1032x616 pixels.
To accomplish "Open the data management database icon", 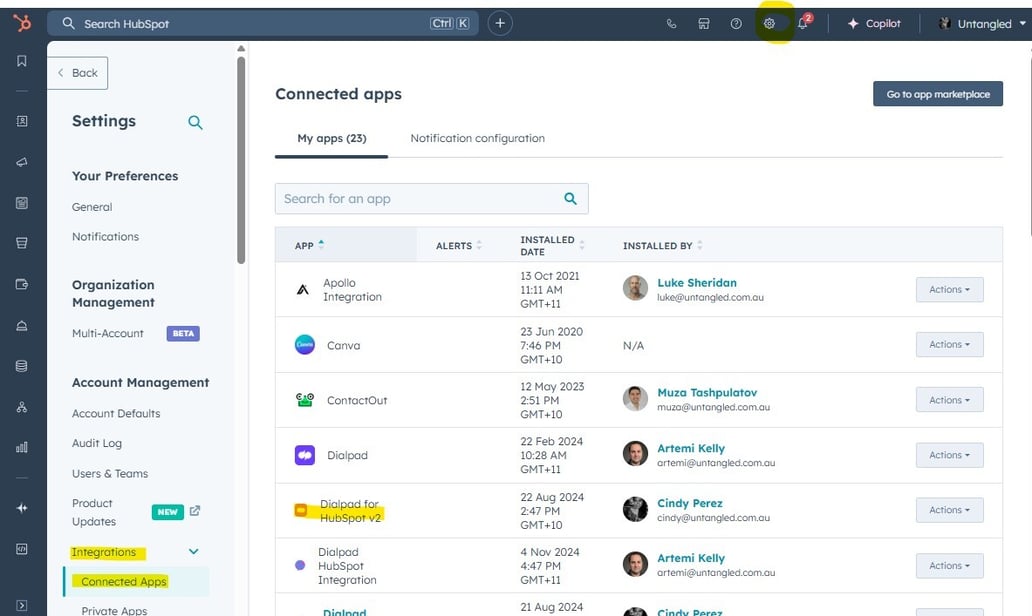I will pos(22,366).
